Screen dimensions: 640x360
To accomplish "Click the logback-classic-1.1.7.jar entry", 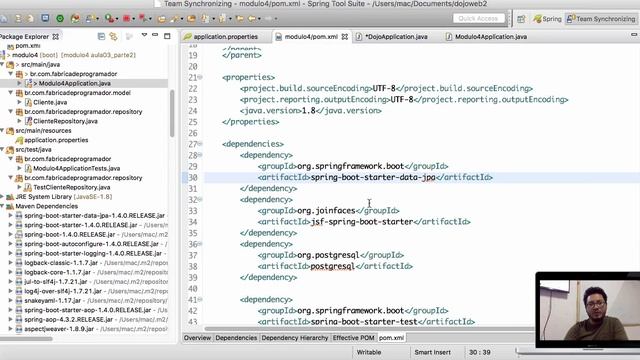I will [x=61, y=263].
